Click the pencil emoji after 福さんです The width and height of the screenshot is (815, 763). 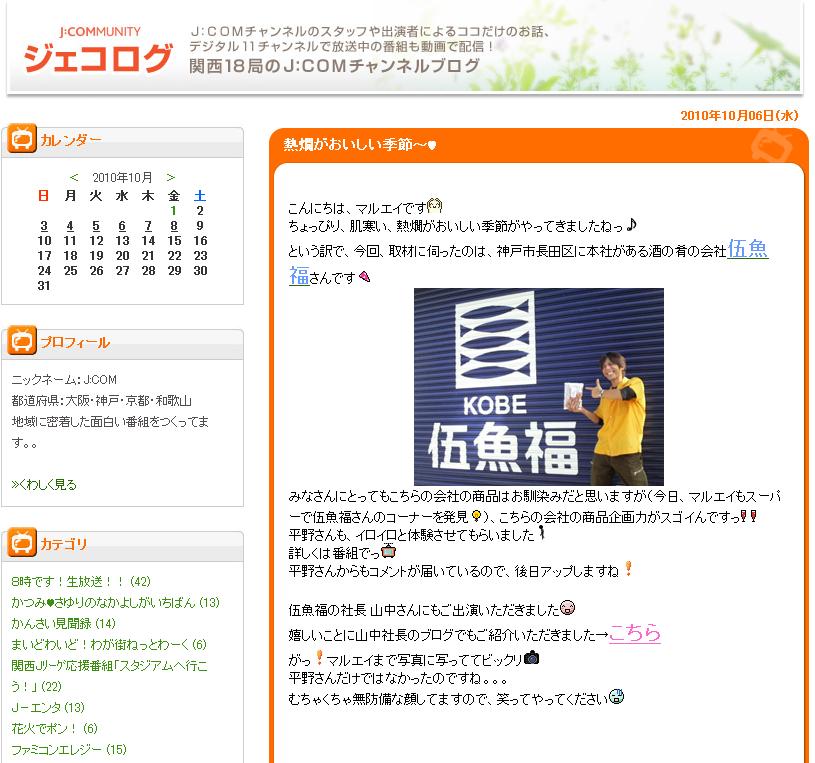(364, 277)
